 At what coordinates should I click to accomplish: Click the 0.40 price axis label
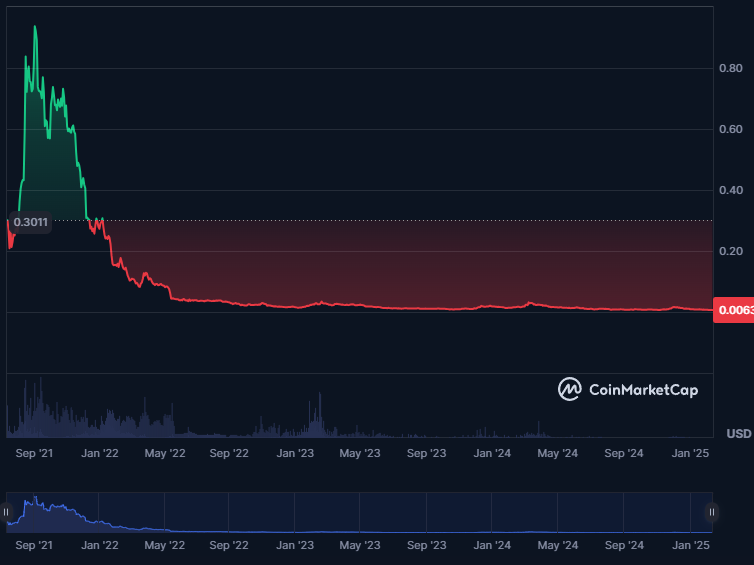(730, 190)
